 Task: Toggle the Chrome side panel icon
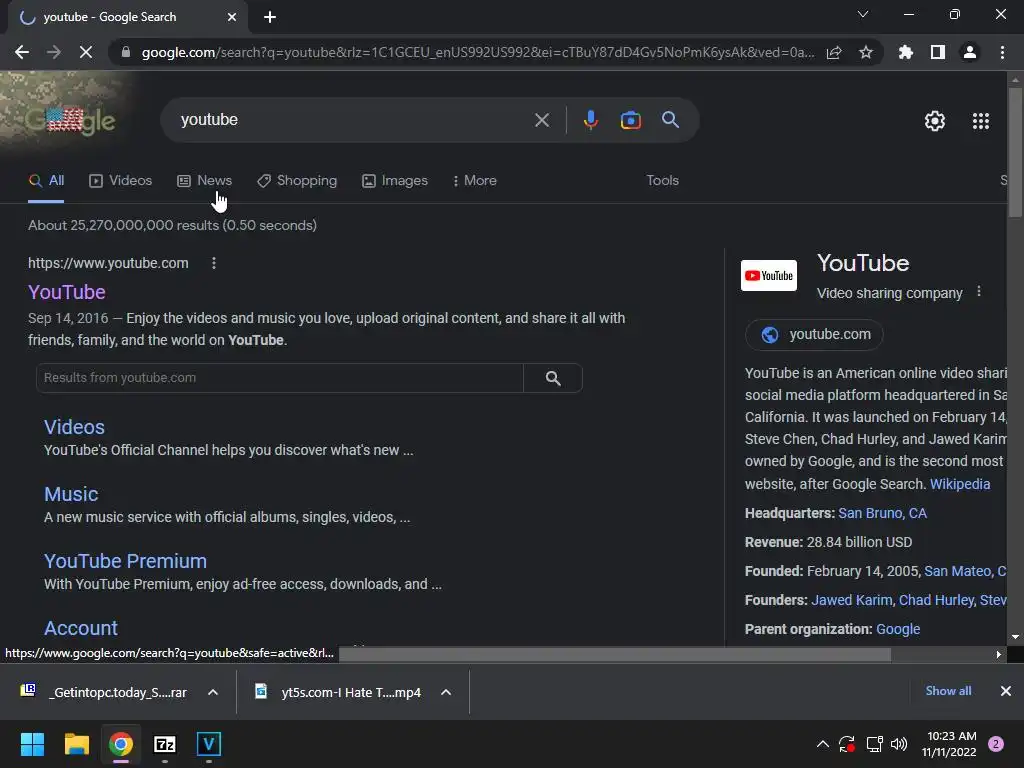(938, 52)
